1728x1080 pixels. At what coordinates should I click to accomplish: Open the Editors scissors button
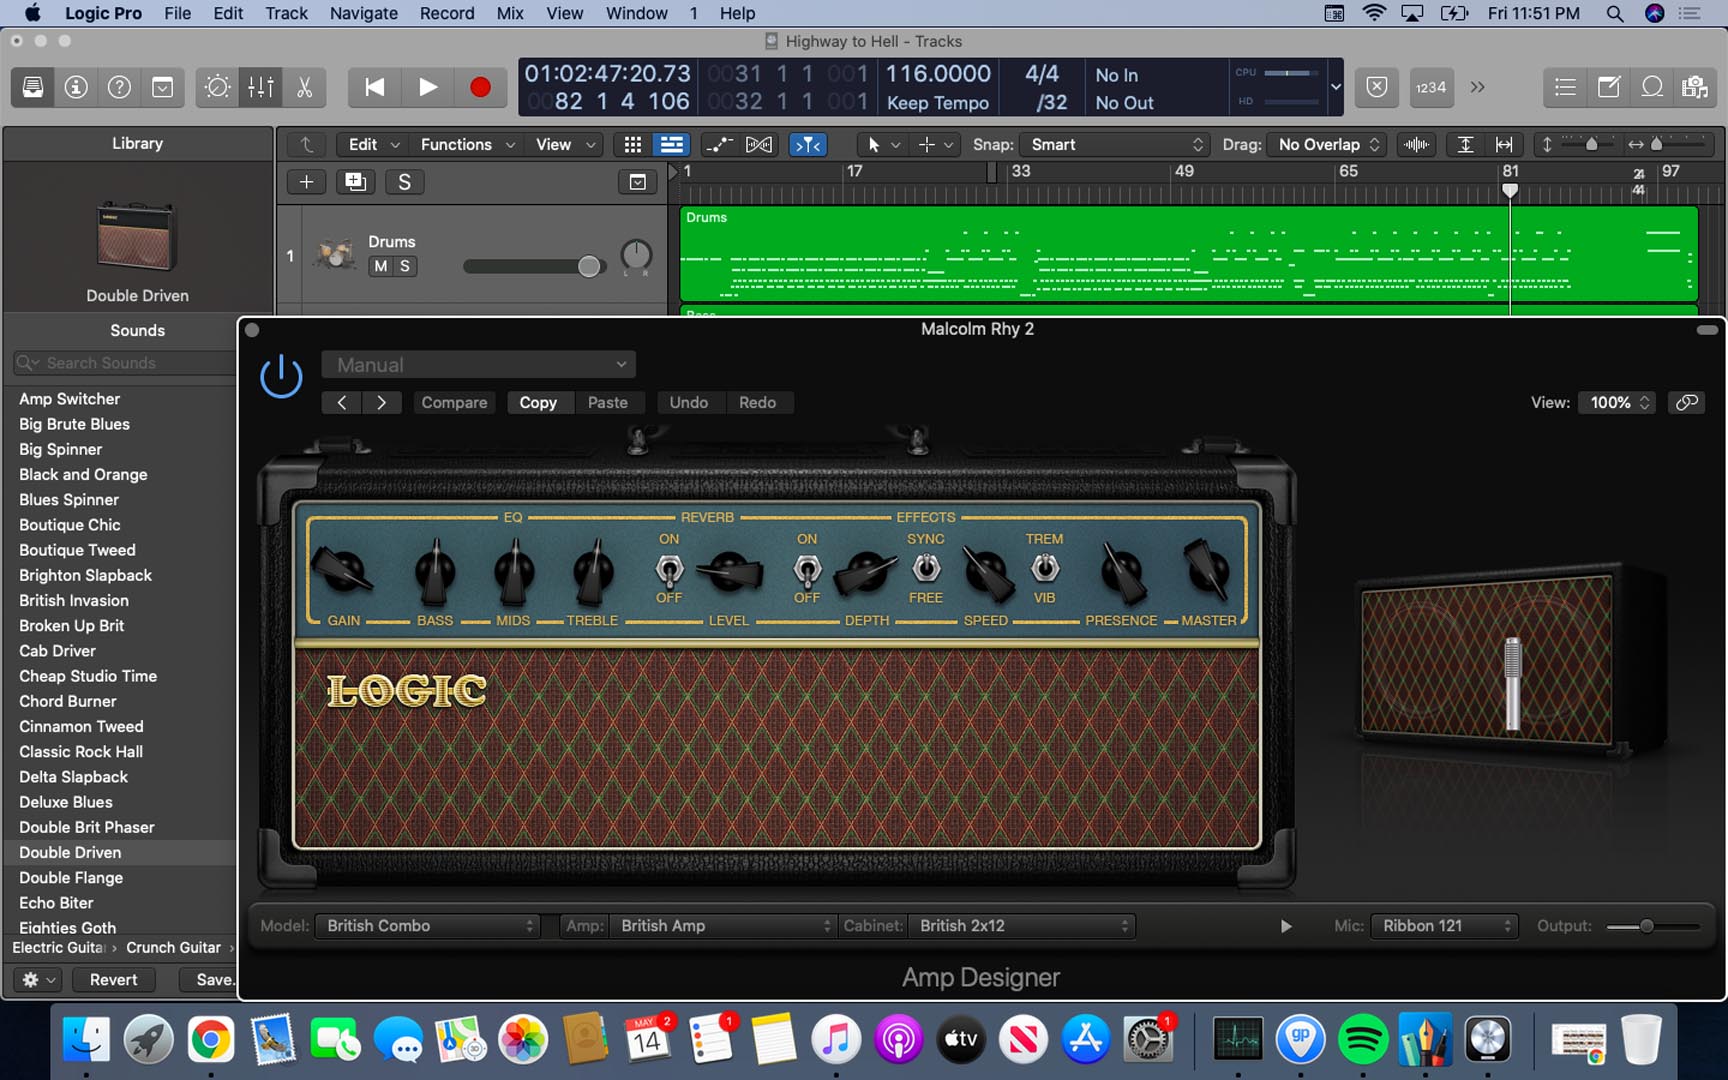click(305, 87)
